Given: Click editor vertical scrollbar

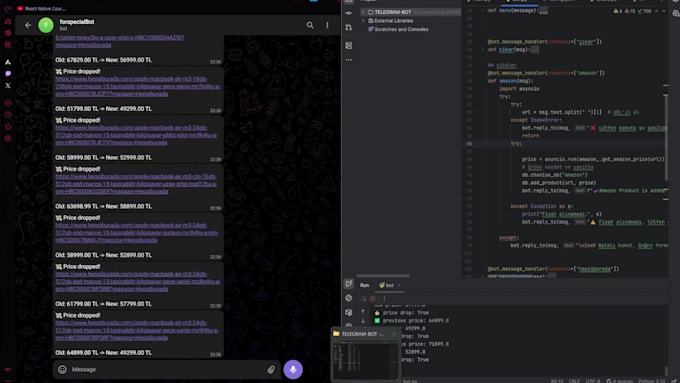Looking at the screenshot, I should [x=666, y=137].
